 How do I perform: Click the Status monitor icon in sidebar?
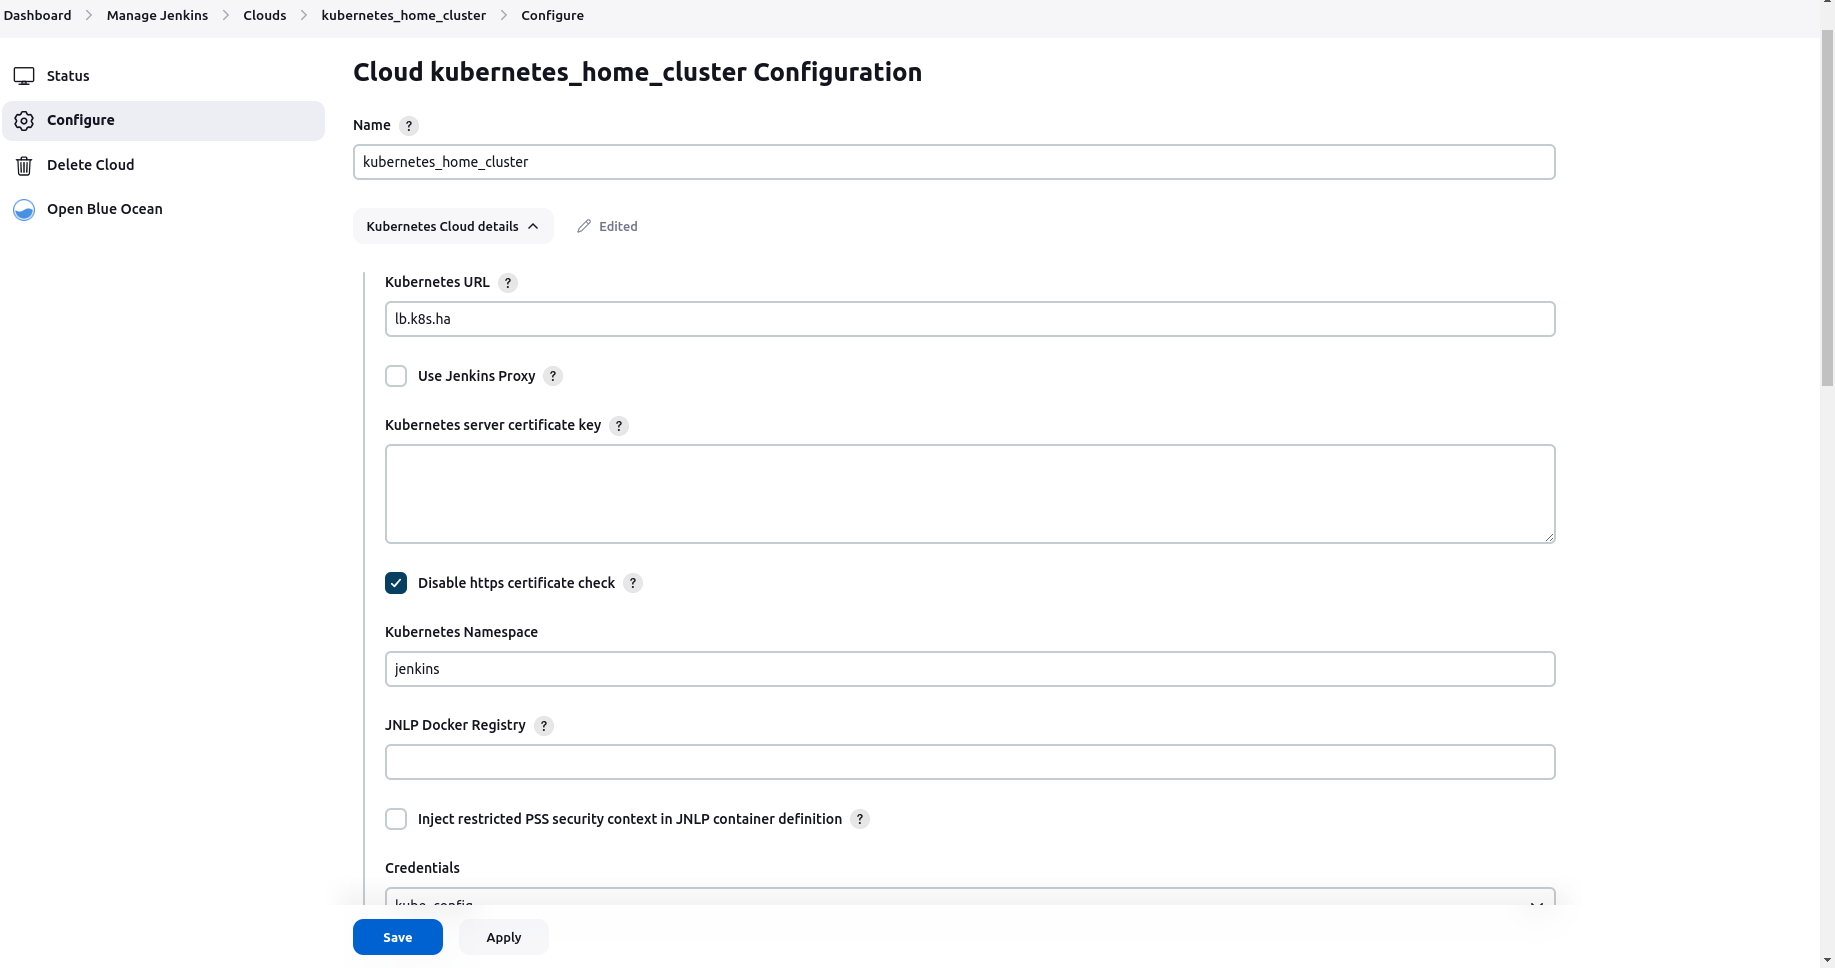[x=24, y=76]
